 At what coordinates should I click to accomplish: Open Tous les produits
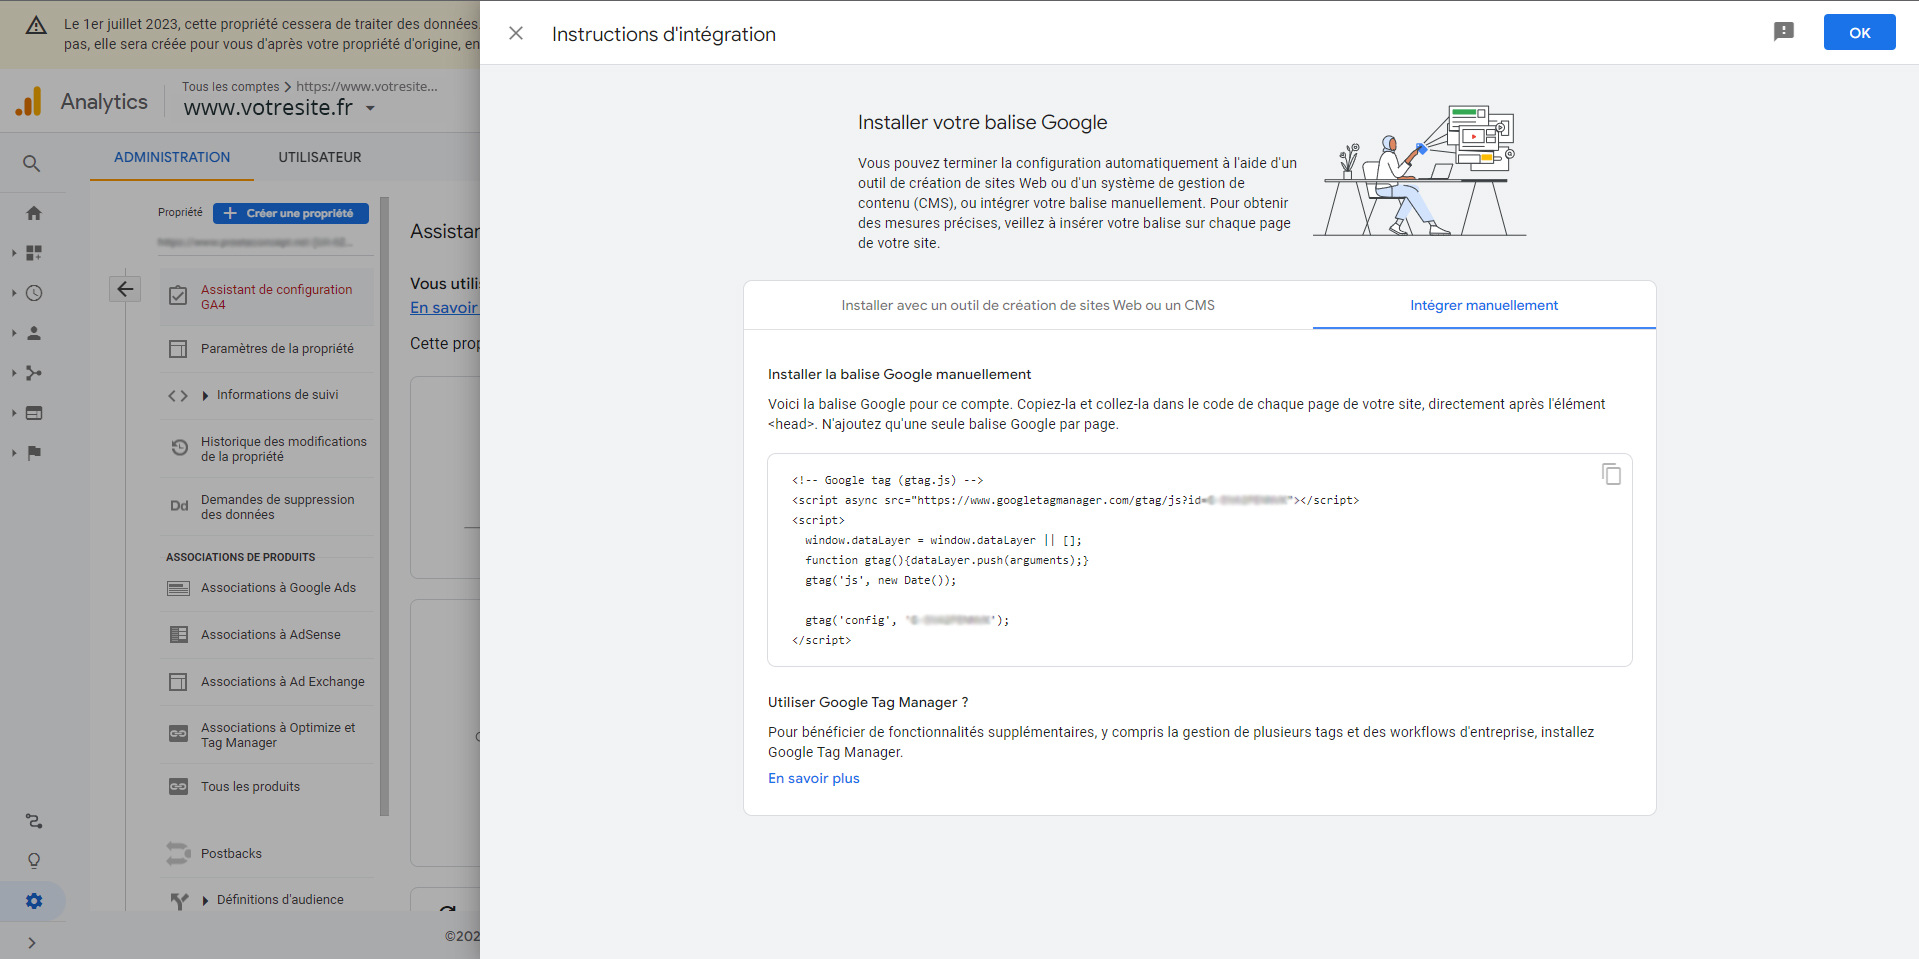click(x=267, y=787)
